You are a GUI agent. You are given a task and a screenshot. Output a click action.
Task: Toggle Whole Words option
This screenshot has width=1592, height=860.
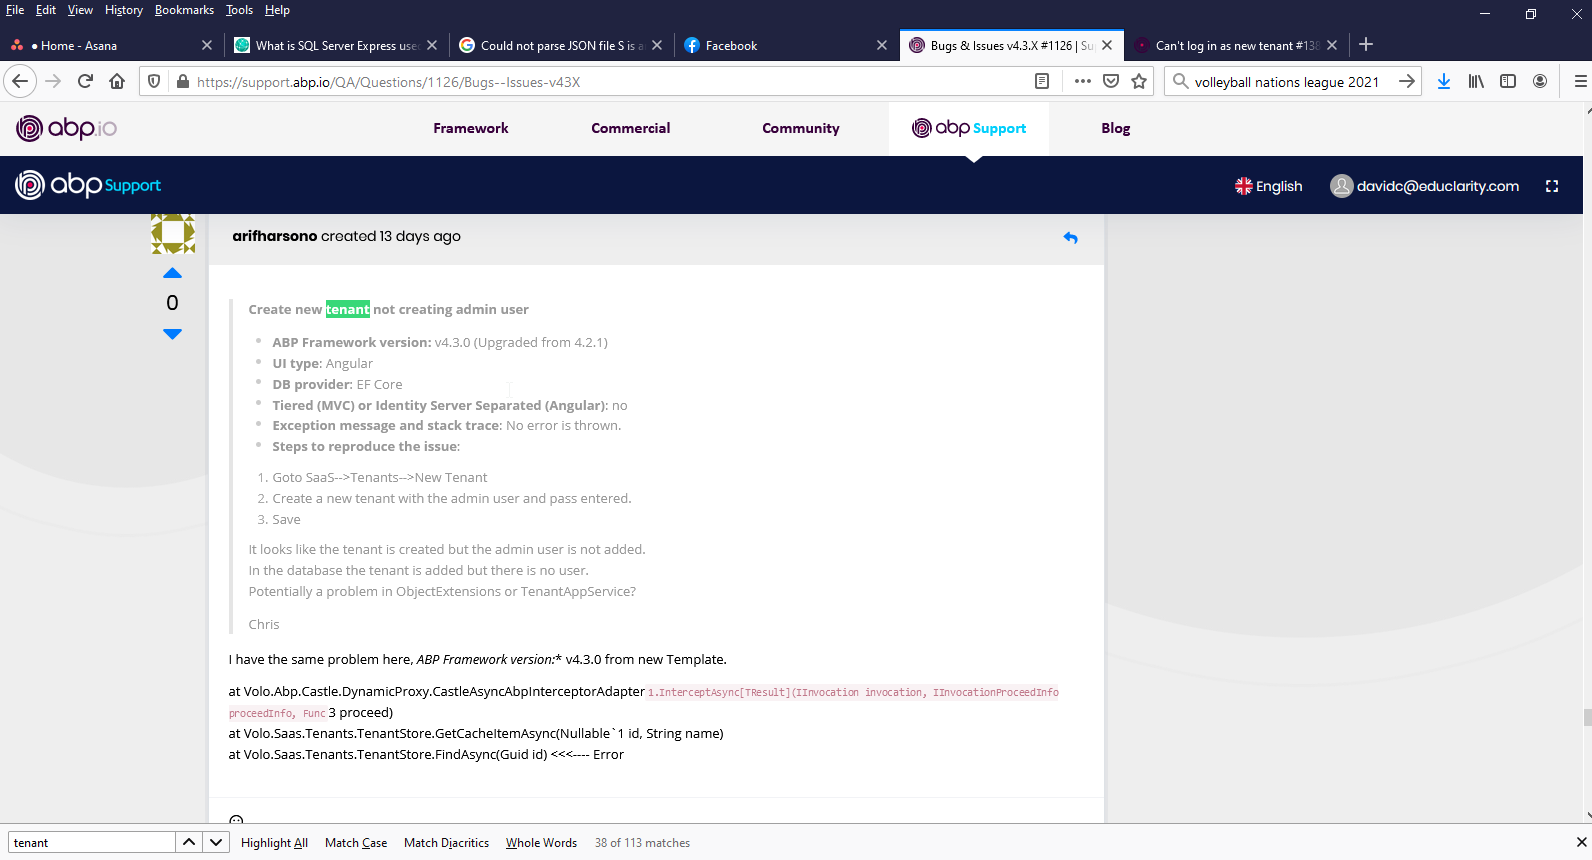click(x=541, y=843)
